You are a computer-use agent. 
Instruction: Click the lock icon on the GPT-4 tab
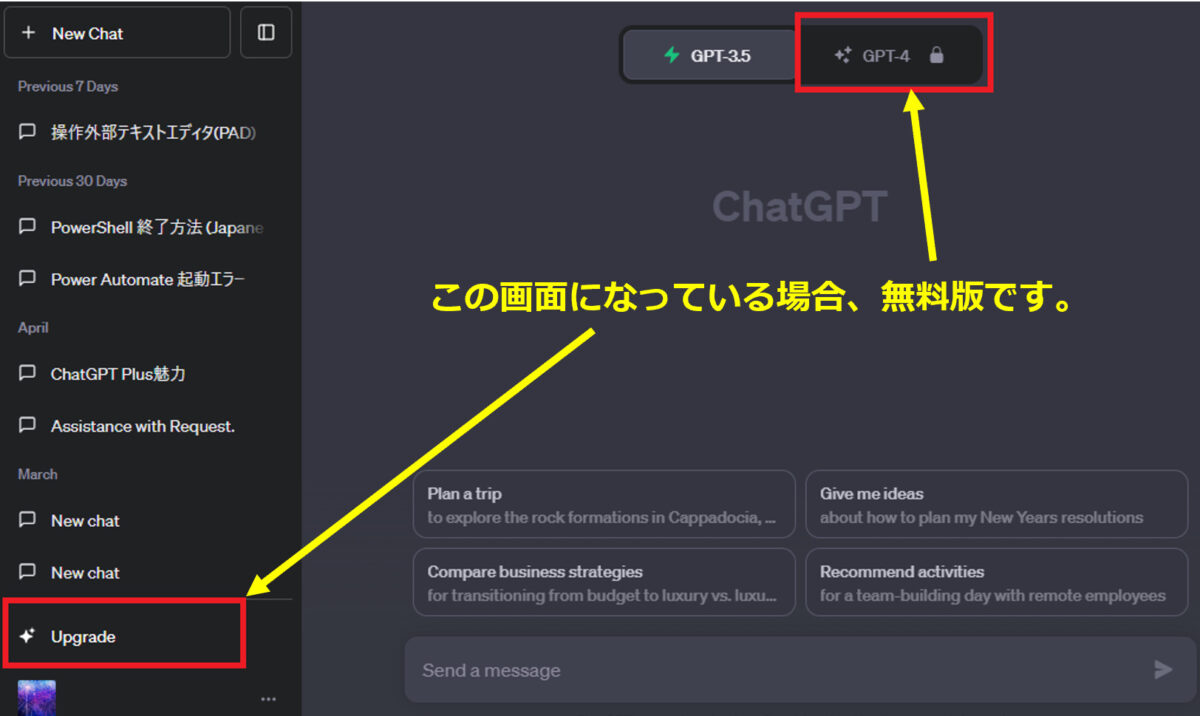pyautogui.click(x=936, y=55)
